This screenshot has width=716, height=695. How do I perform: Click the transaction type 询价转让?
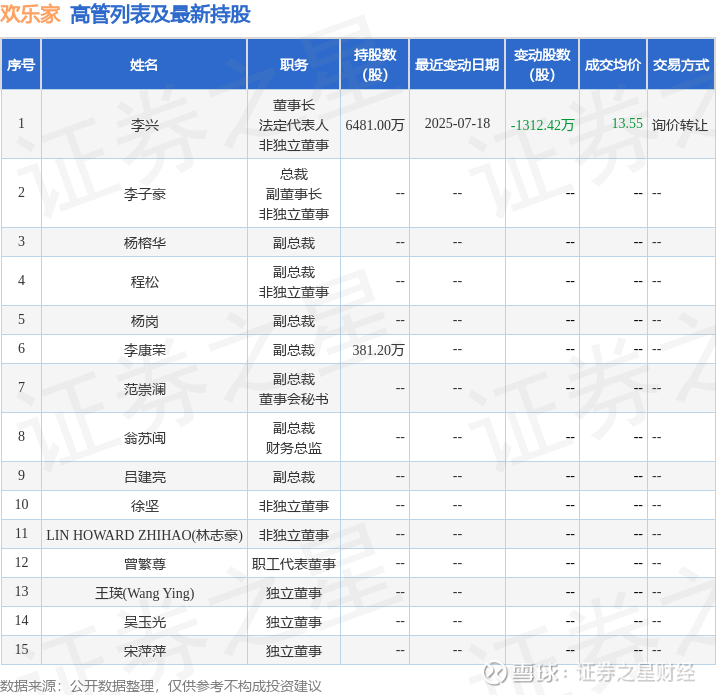click(x=679, y=125)
